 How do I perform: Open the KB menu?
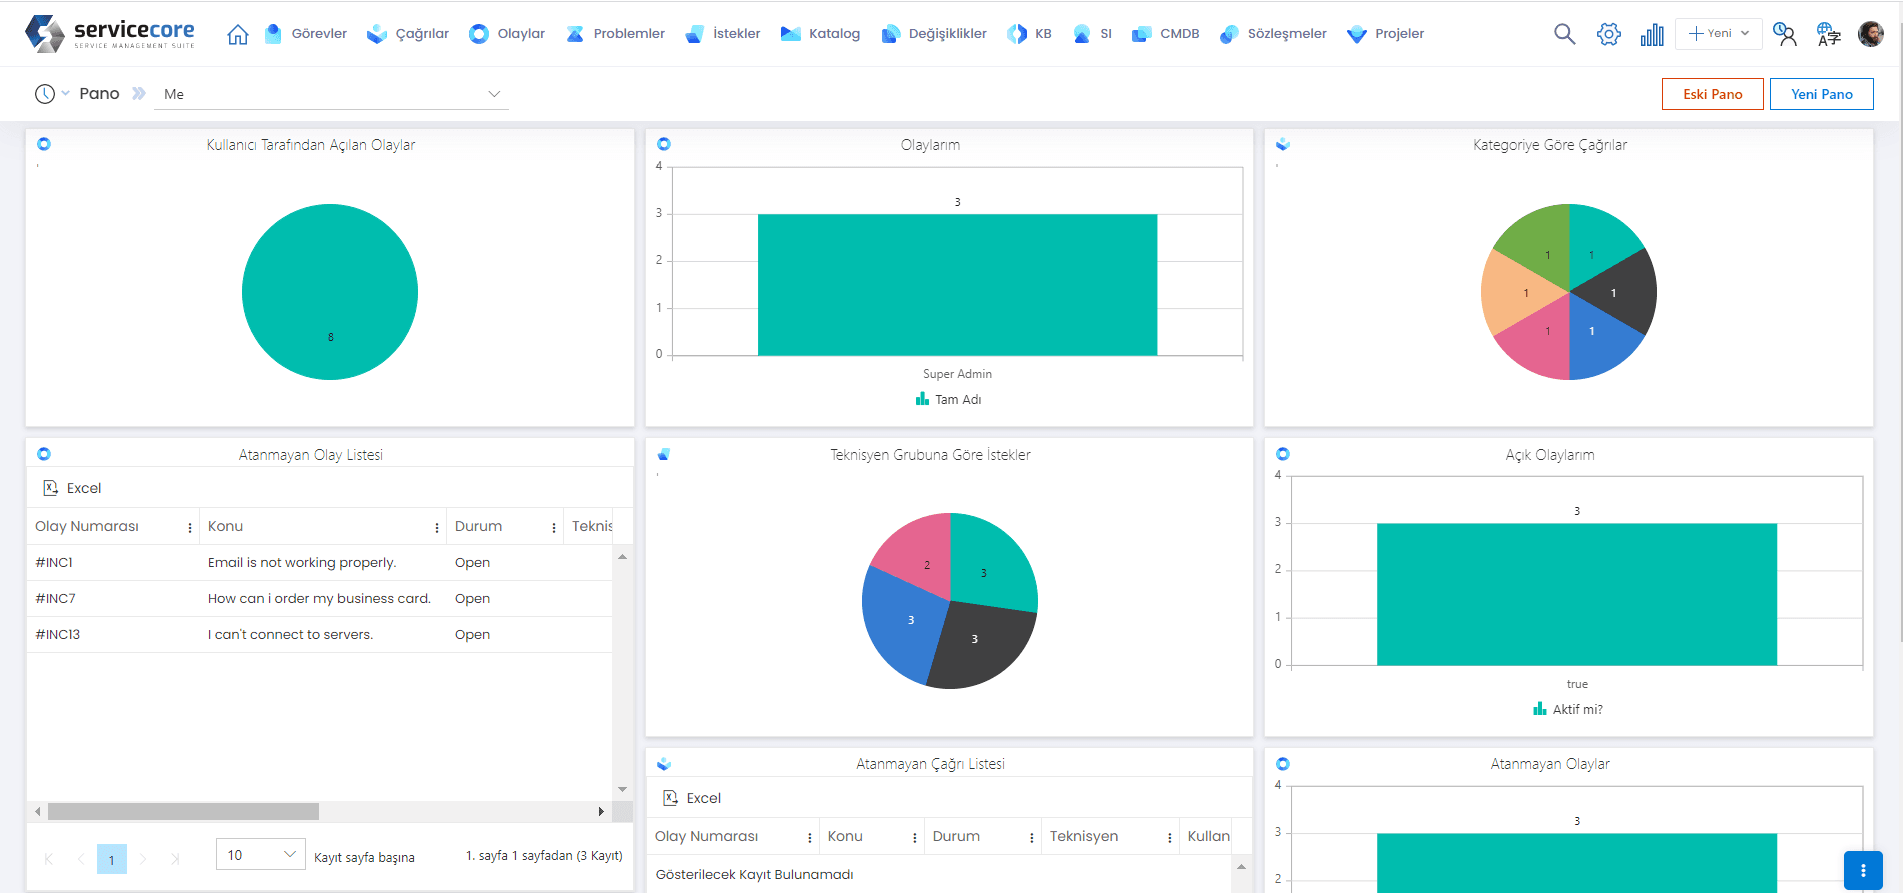pyautogui.click(x=1030, y=34)
